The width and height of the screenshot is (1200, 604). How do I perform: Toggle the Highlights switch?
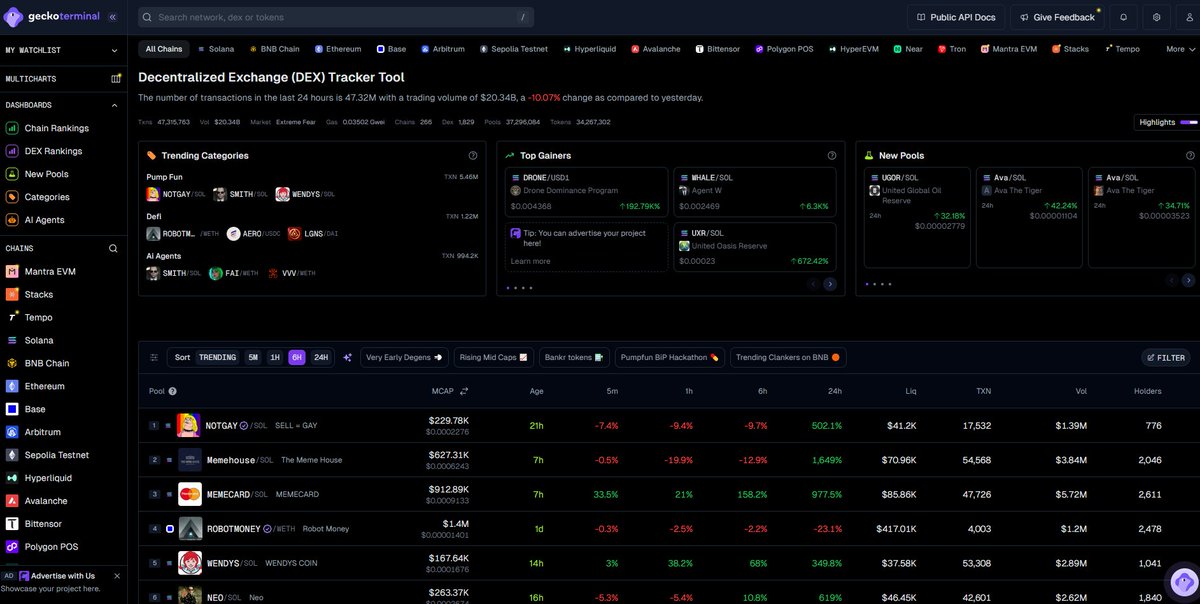point(1188,122)
